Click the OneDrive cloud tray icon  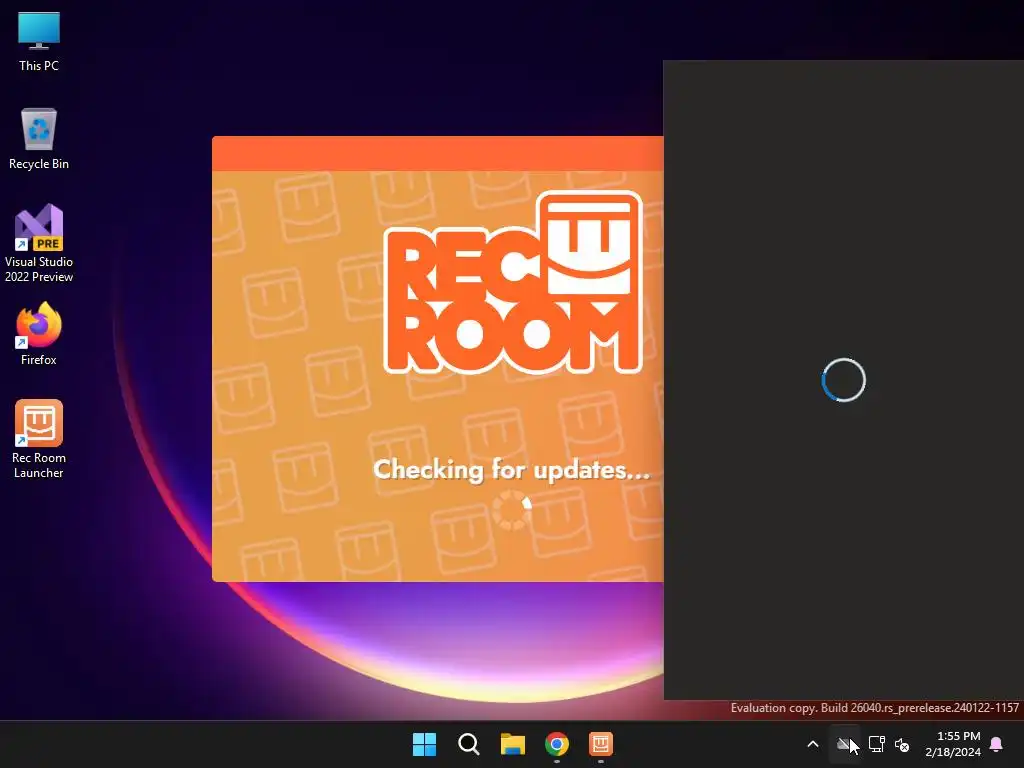click(845, 744)
